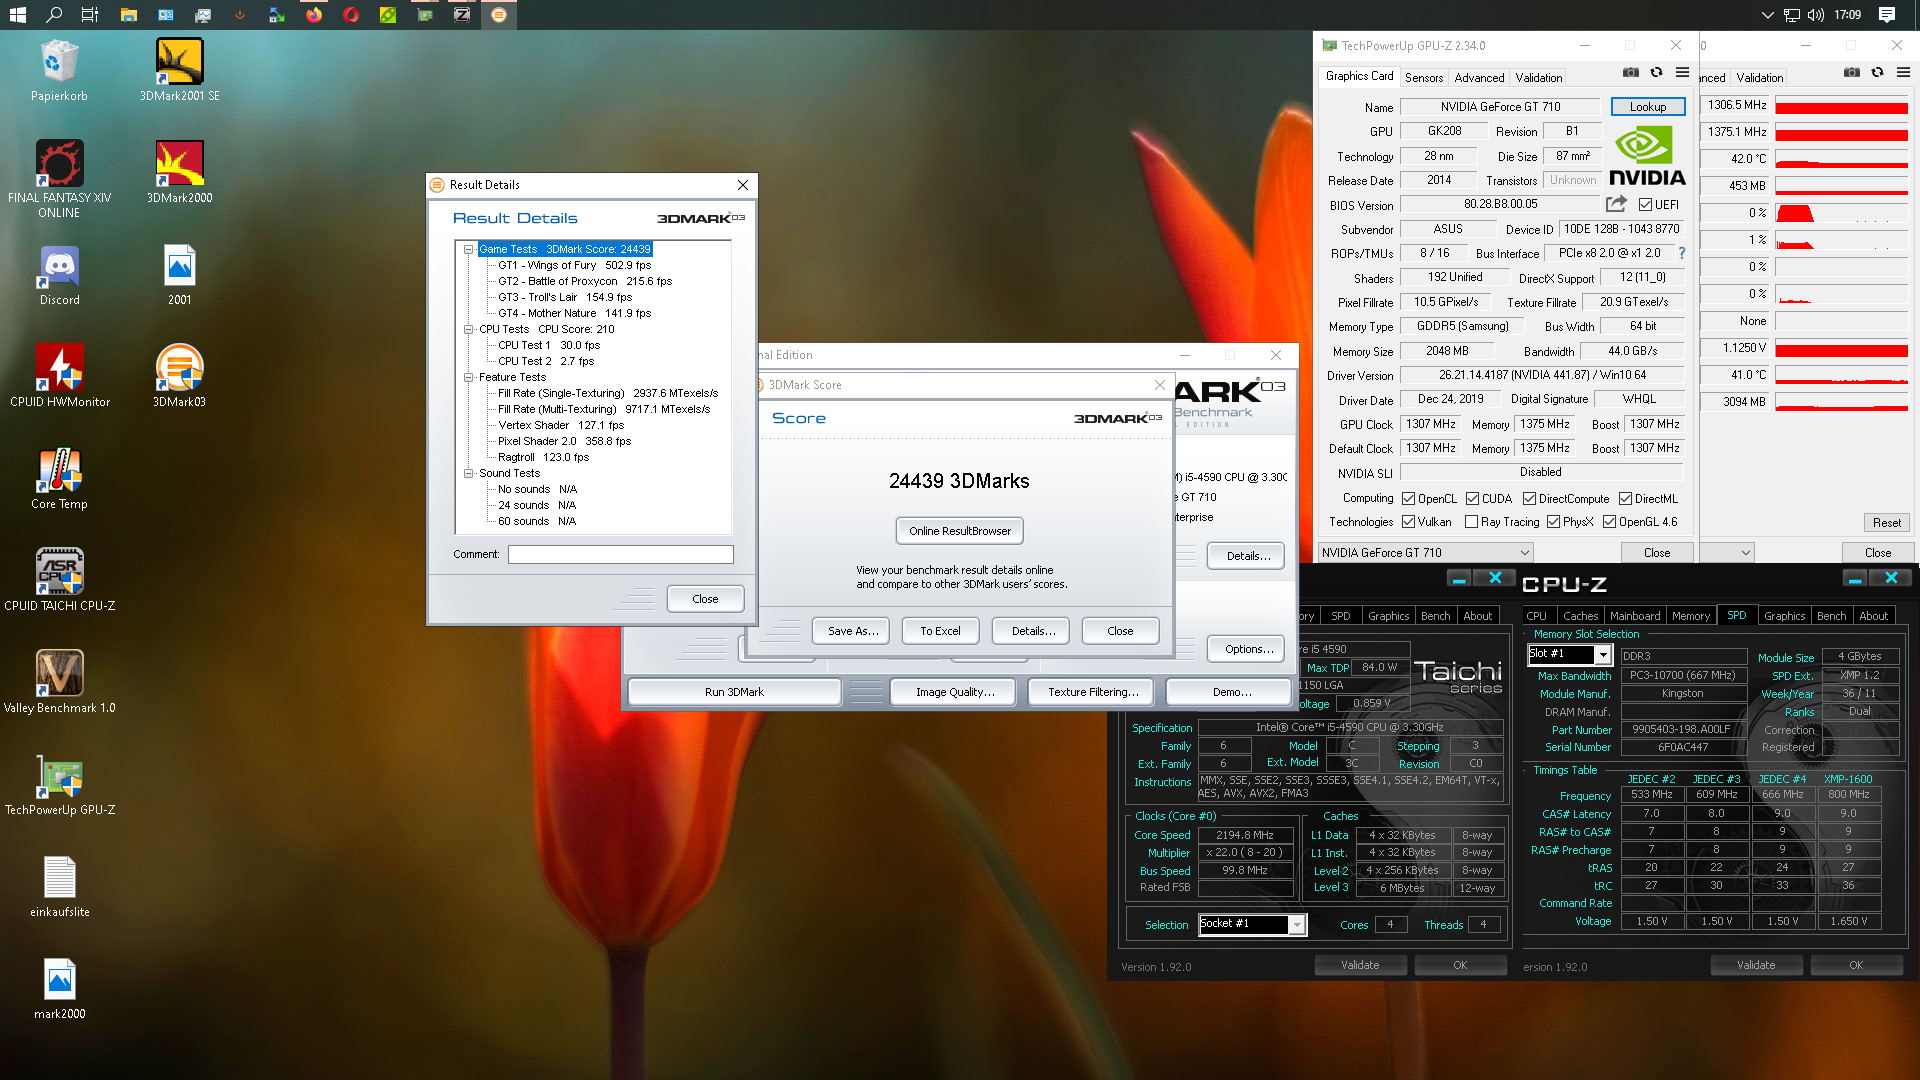Toggle the DirectCompute checkbox
The height and width of the screenshot is (1080, 1920).
click(x=1529, y=499)
